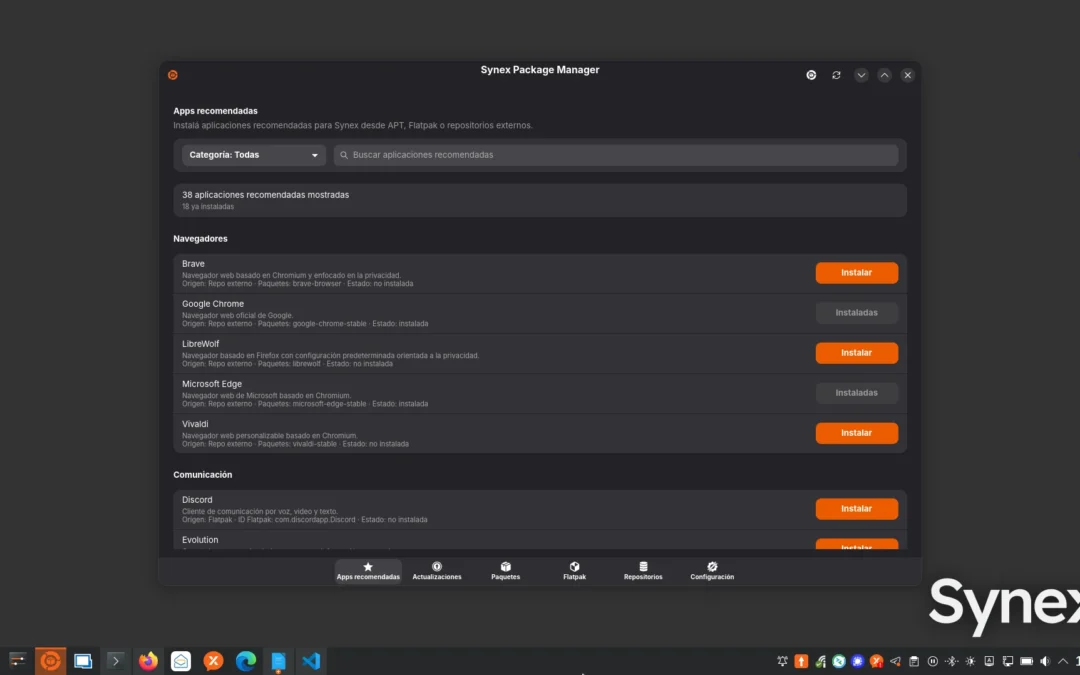The height and width of the screenshot is (675, 1080).
Task: Click the wired network display tray icon
Action: pyautogui.click(x=1008, y=661)
